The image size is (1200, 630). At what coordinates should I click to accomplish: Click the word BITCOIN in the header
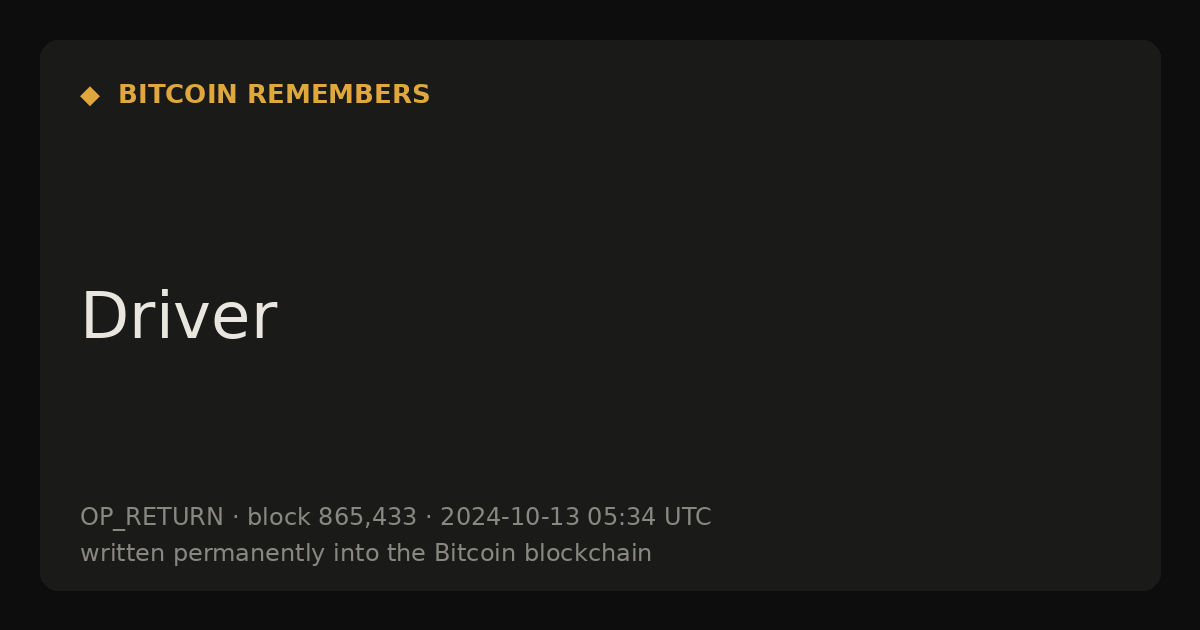(x=178, y=95)
